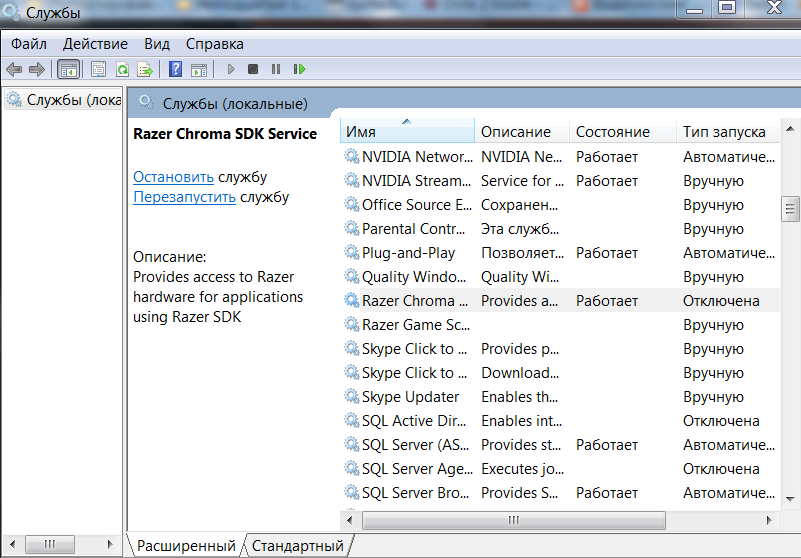Open the Файл menu

pos(29,44)
